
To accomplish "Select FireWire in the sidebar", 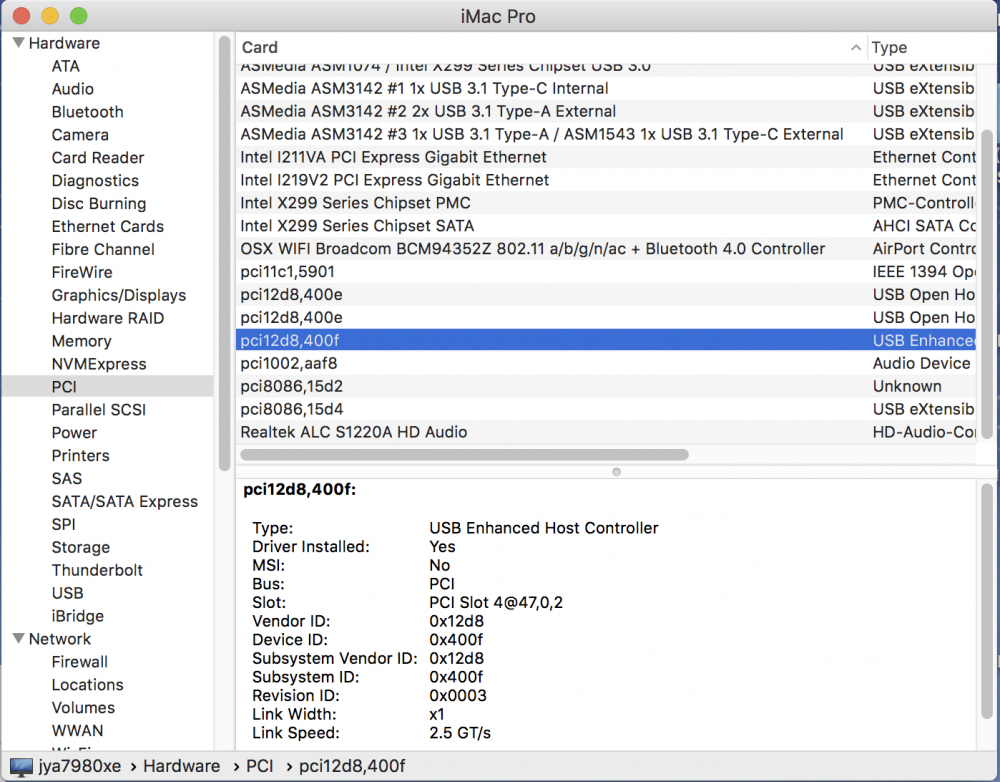I will [x=82, y=272].
